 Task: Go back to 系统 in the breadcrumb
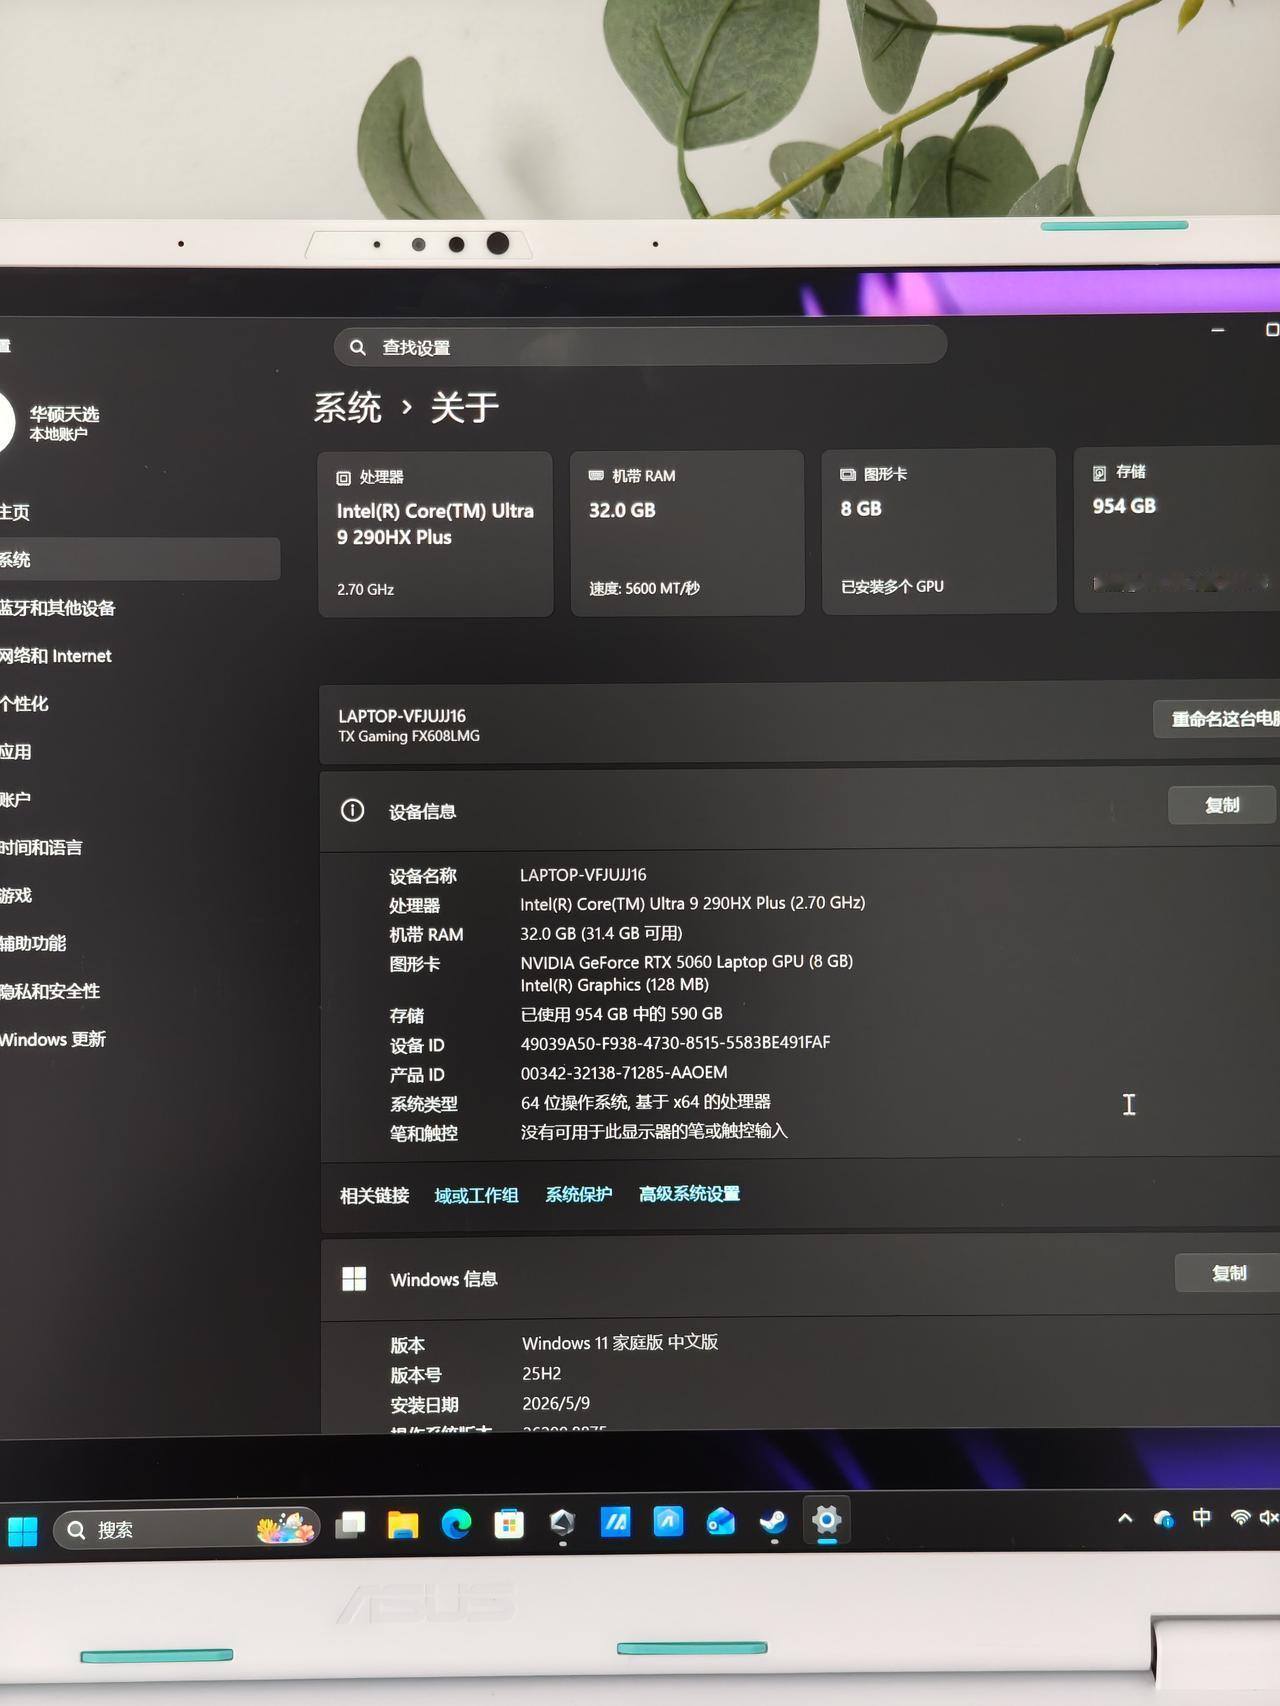[x=347, y=408]
